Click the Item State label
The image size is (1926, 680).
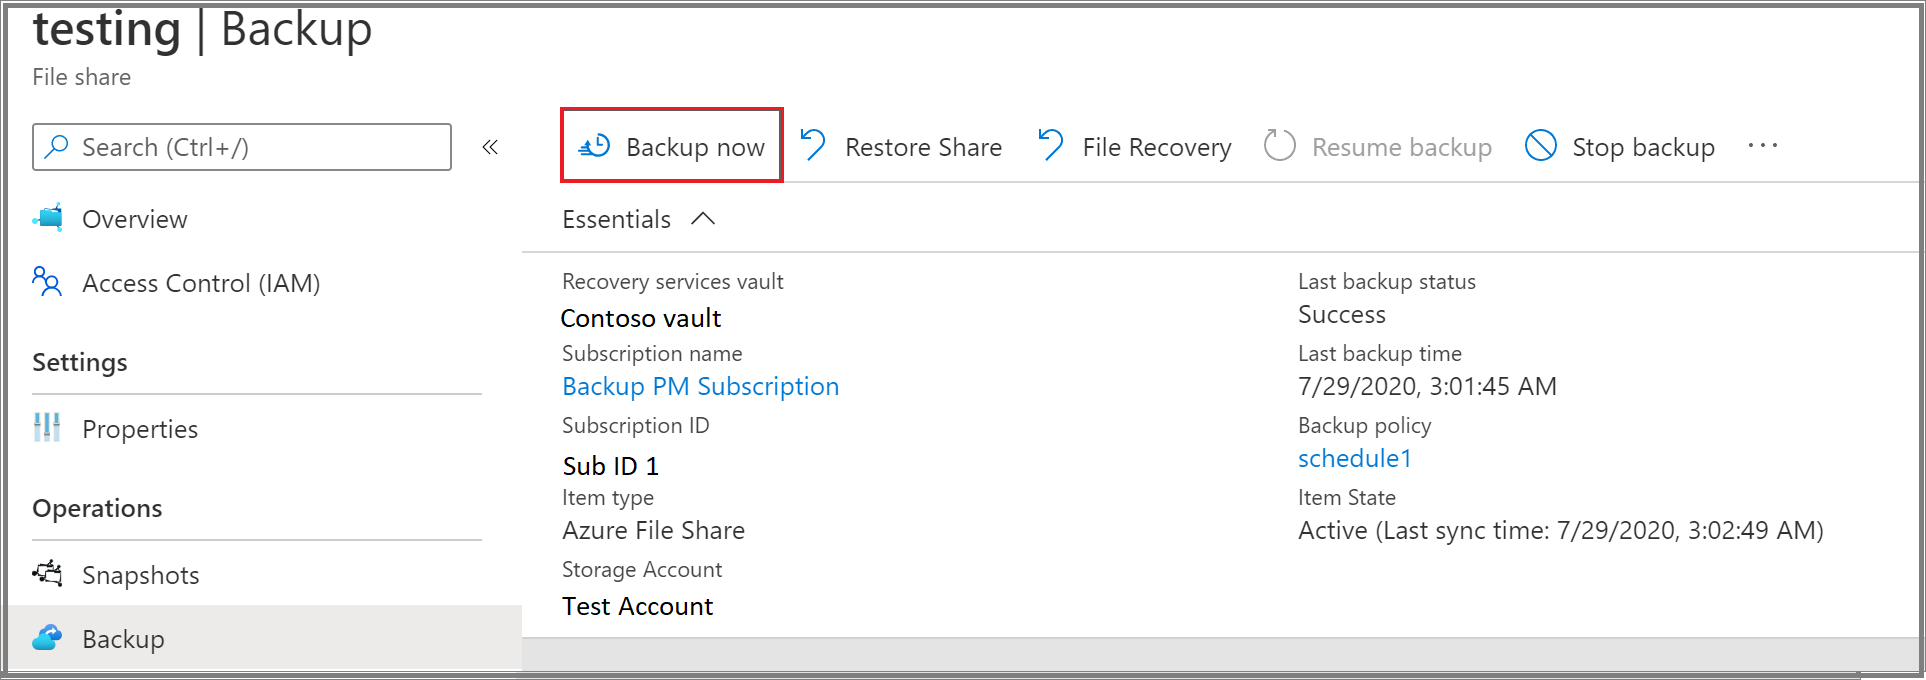(1346, 497)
